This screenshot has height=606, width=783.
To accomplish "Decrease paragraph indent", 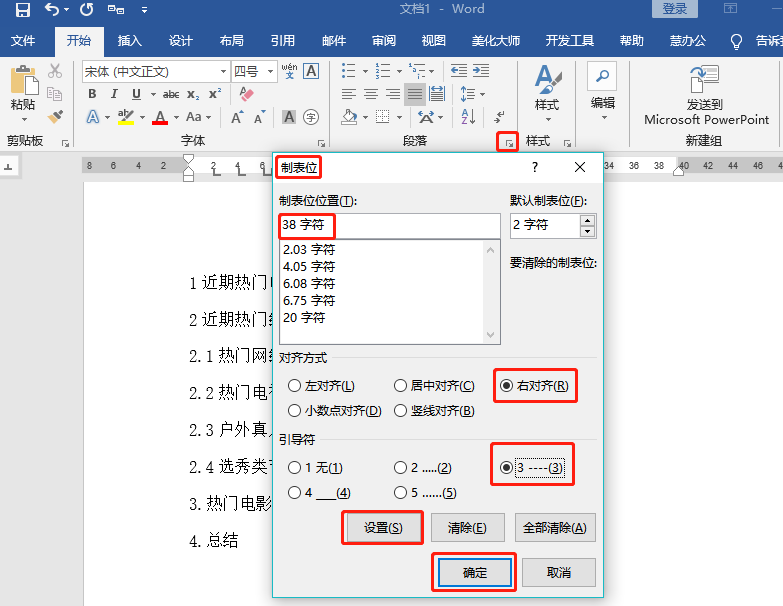I will point(459,71).
